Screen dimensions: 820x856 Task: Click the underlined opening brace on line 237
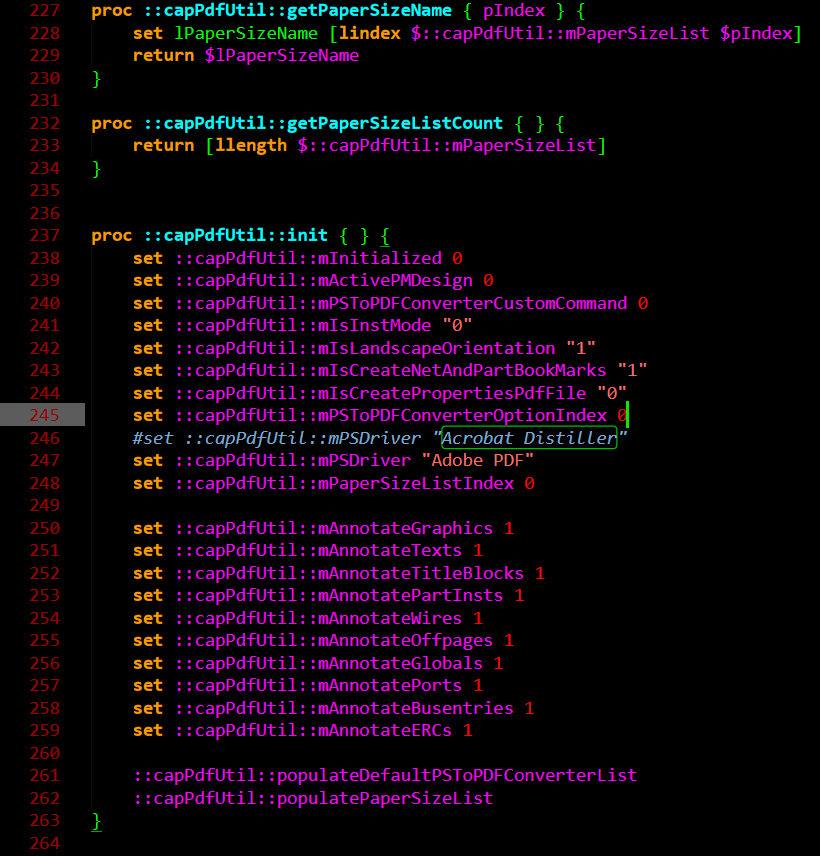385,236
